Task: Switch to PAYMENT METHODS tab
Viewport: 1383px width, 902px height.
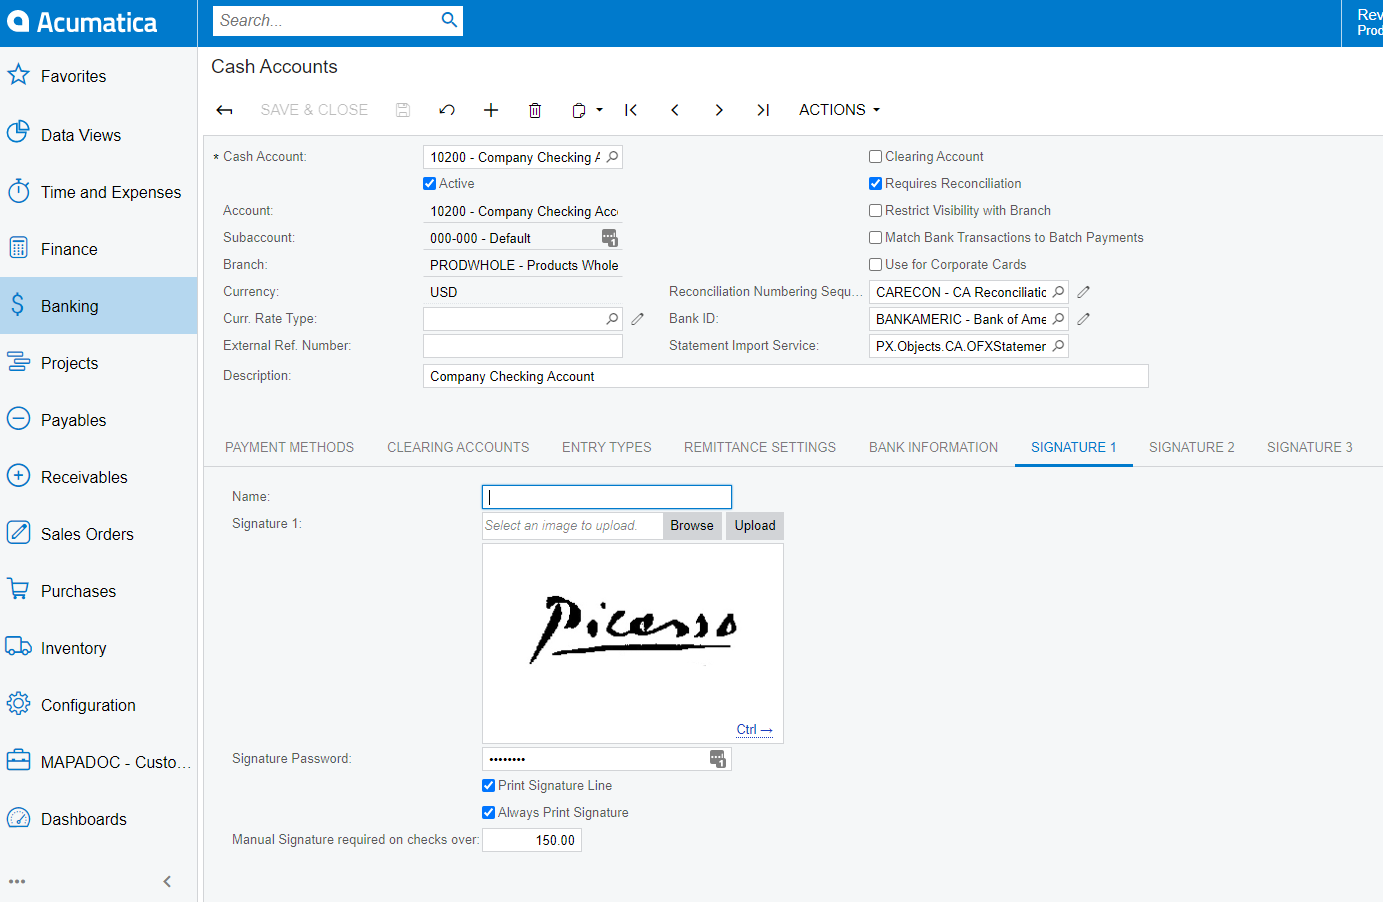Action: click(x=289, y=448)
